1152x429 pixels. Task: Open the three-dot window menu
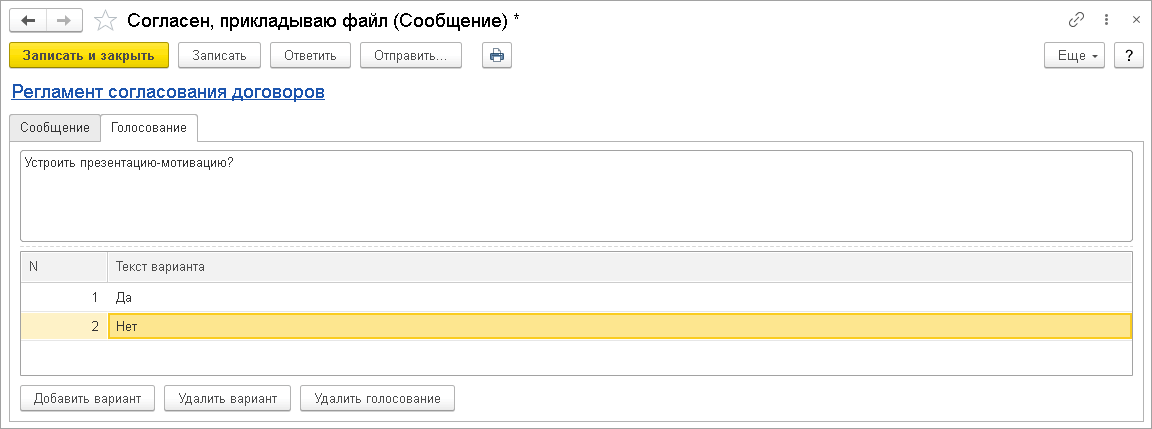pos(1106,21)
